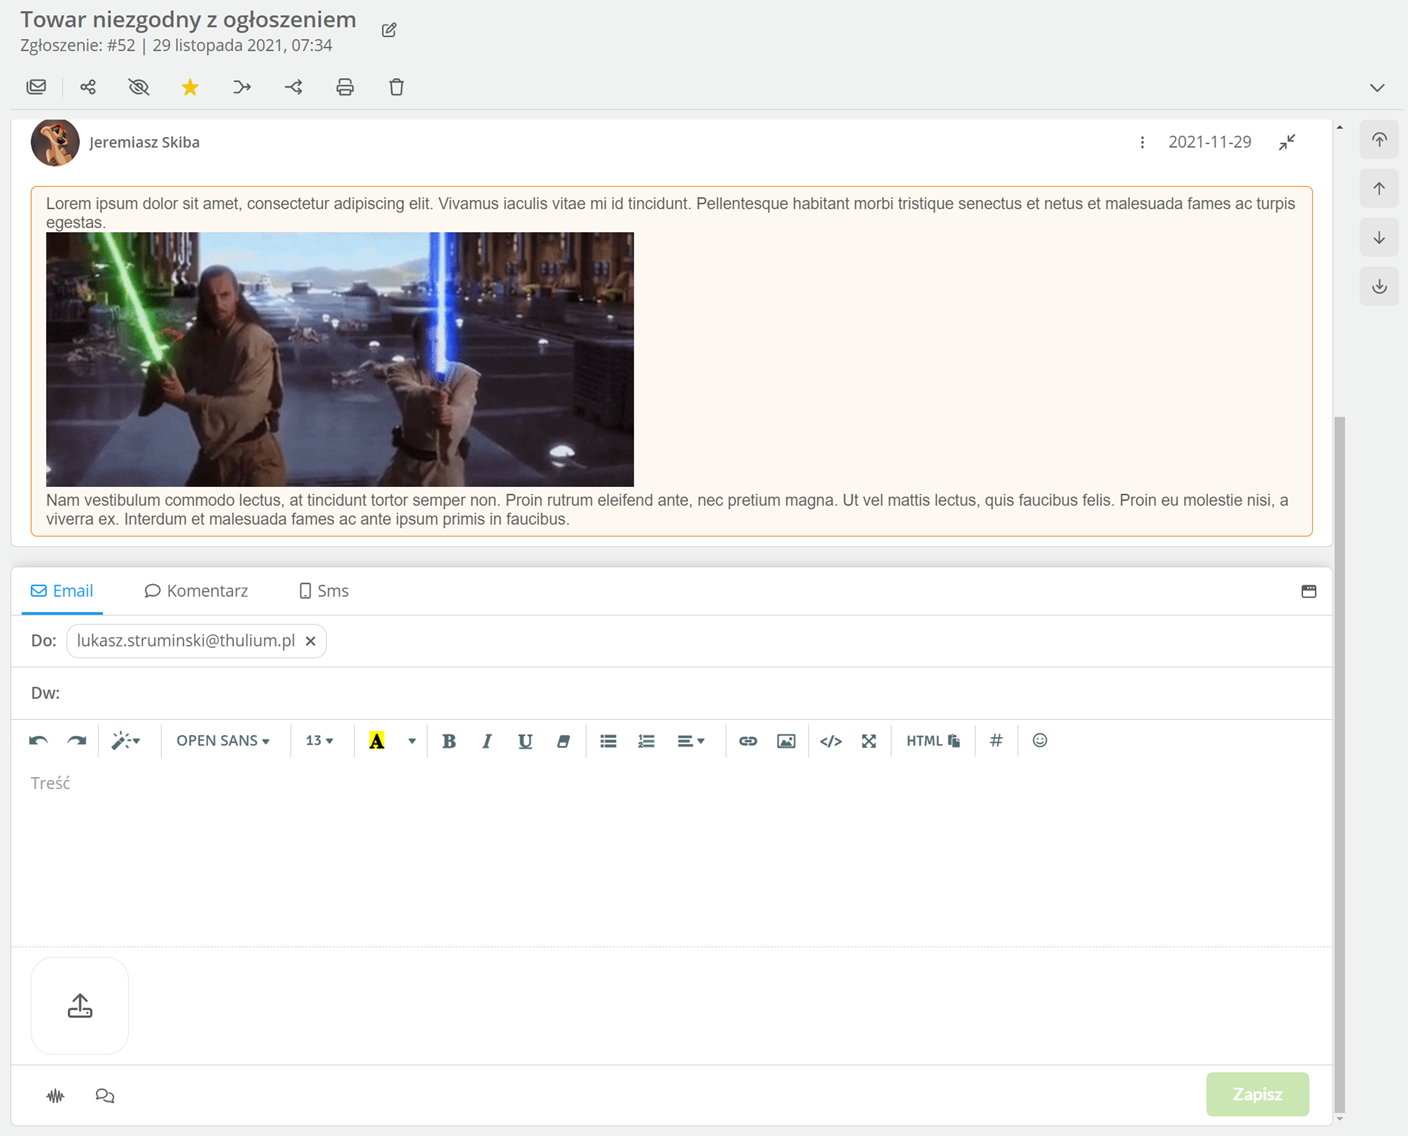
Task: Open the emoji picker smiley icon
Action: [x=1040, y=741]
